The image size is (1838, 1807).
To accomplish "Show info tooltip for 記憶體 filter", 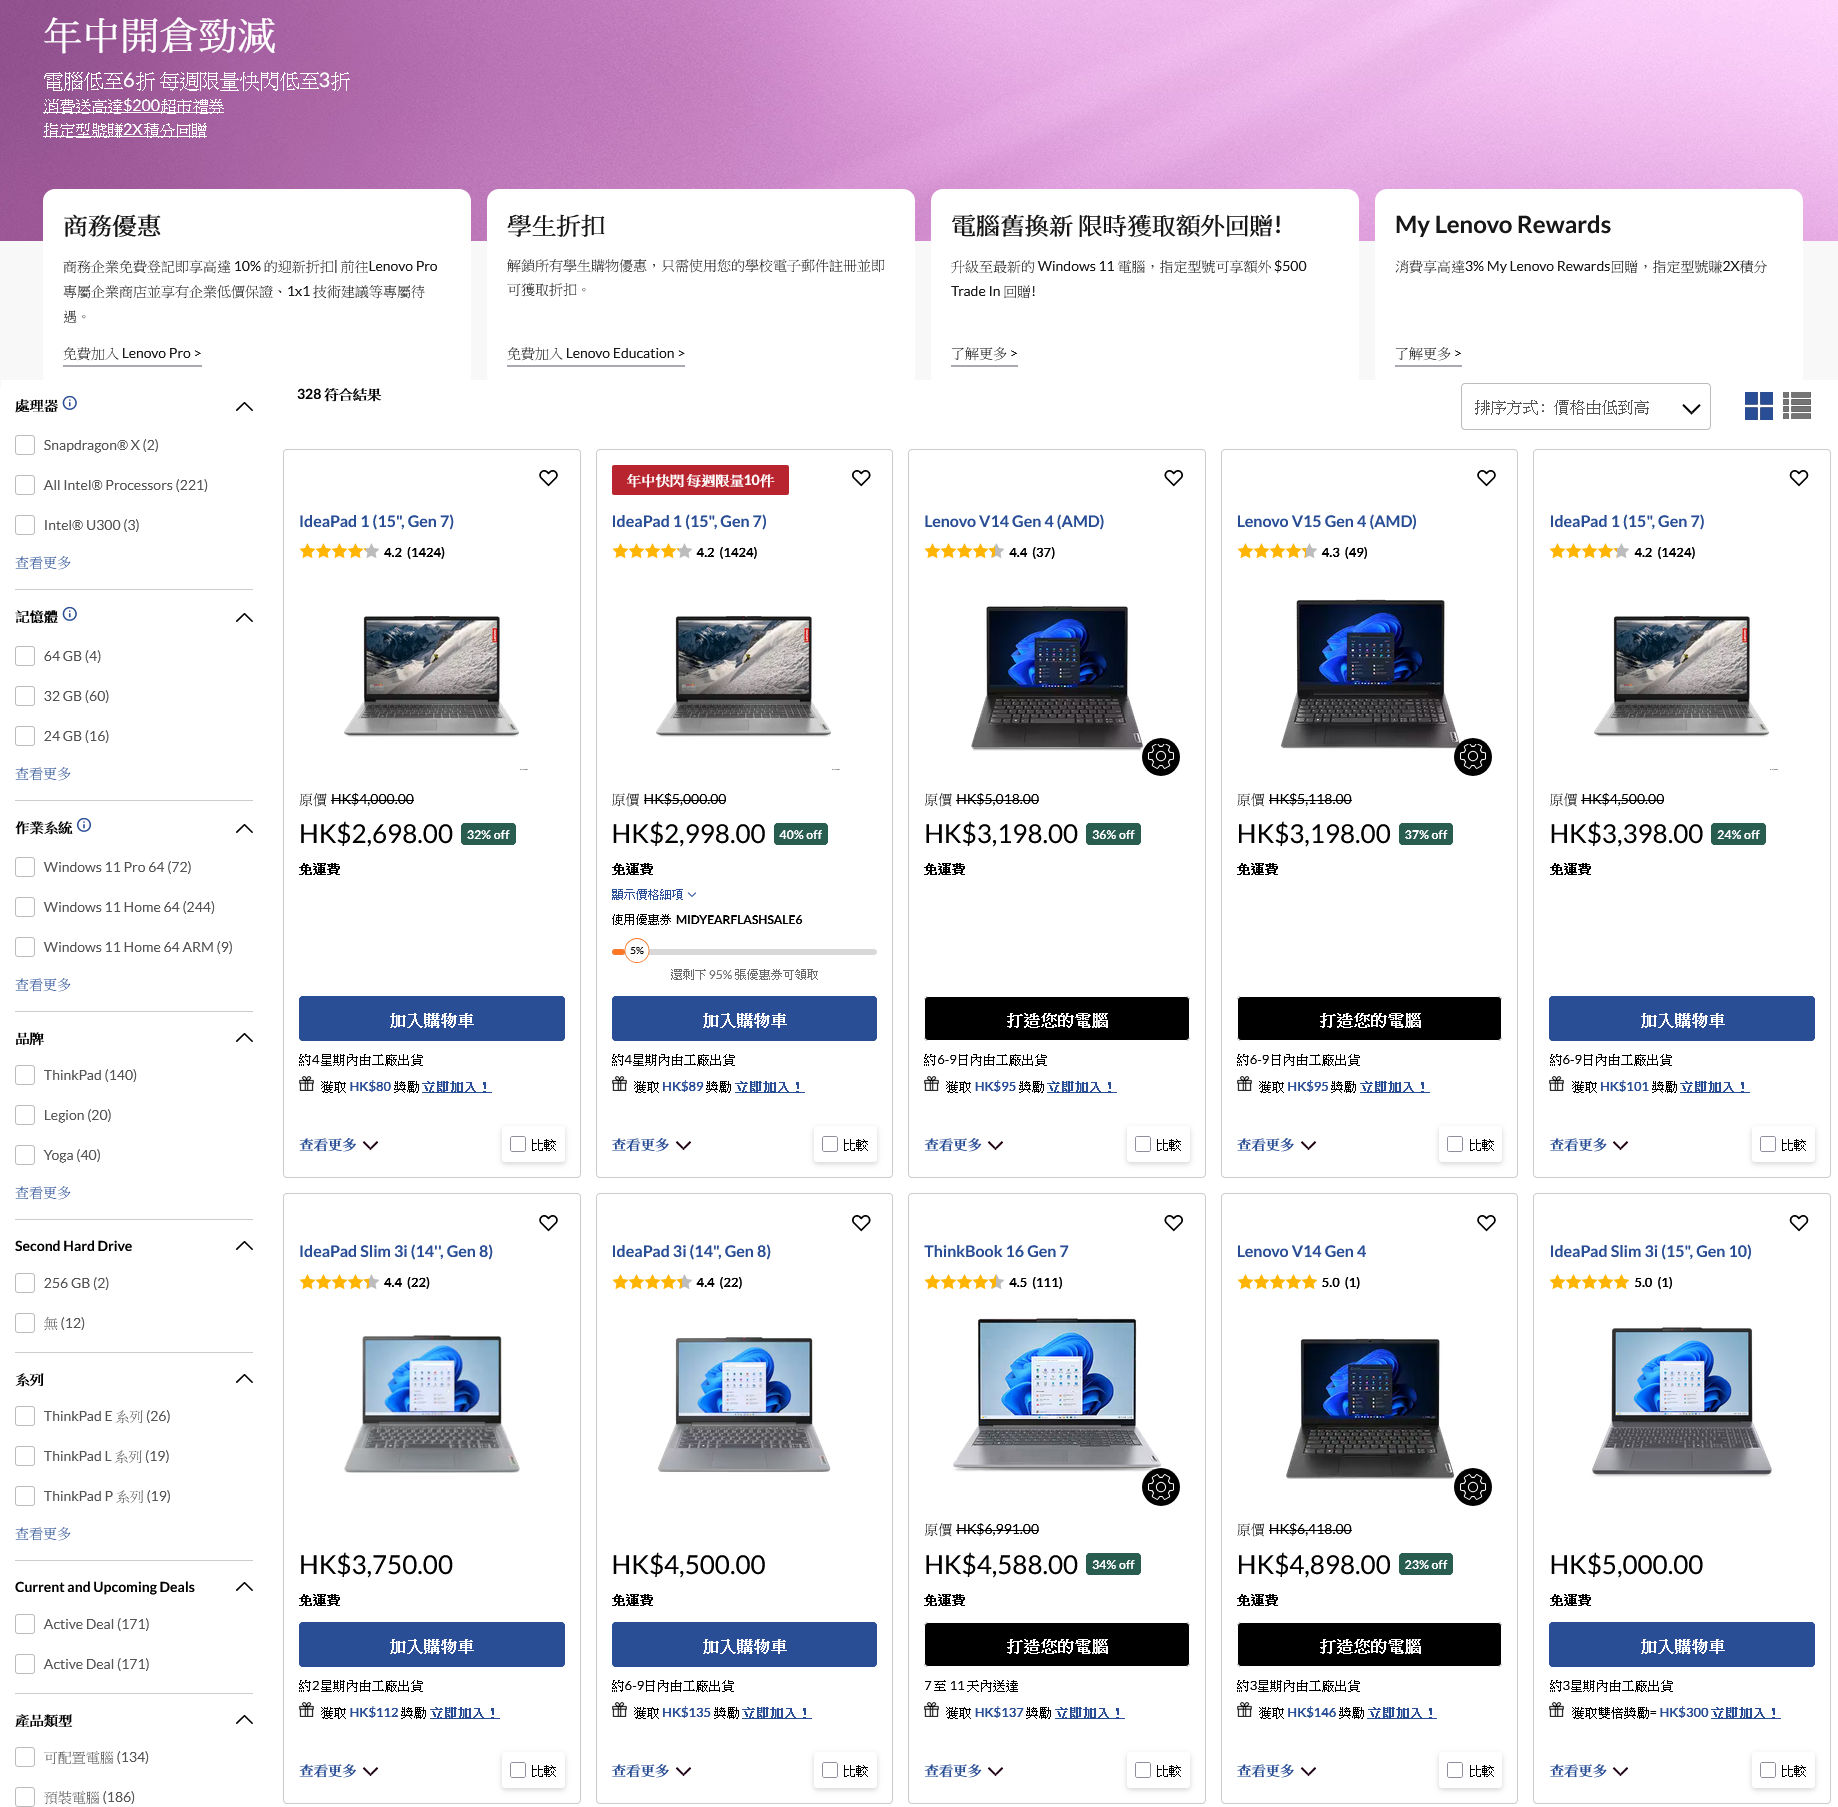I will (x=70, y=615).
